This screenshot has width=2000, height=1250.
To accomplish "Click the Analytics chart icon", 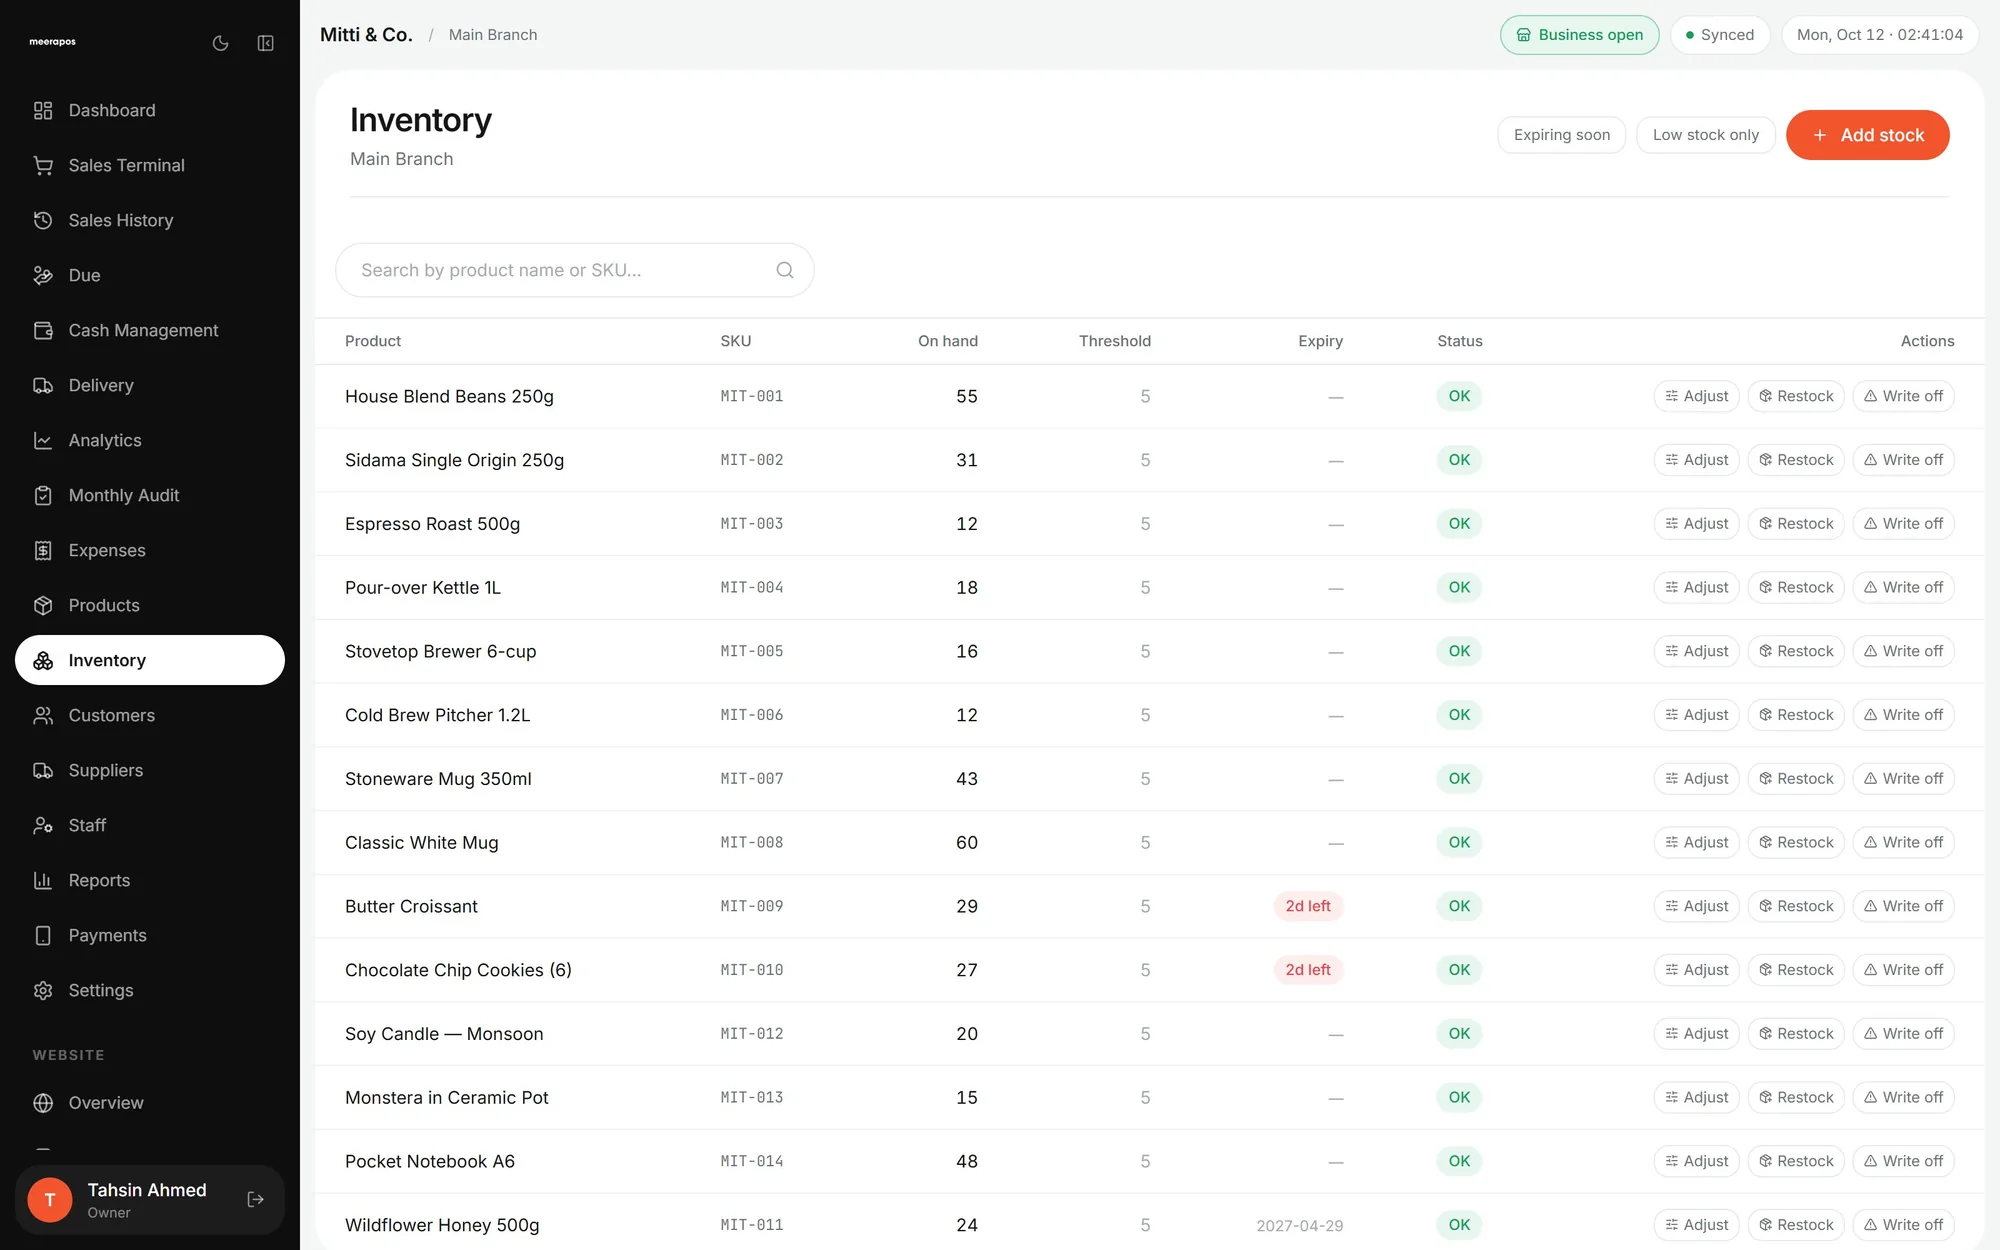I will (43, 440).
